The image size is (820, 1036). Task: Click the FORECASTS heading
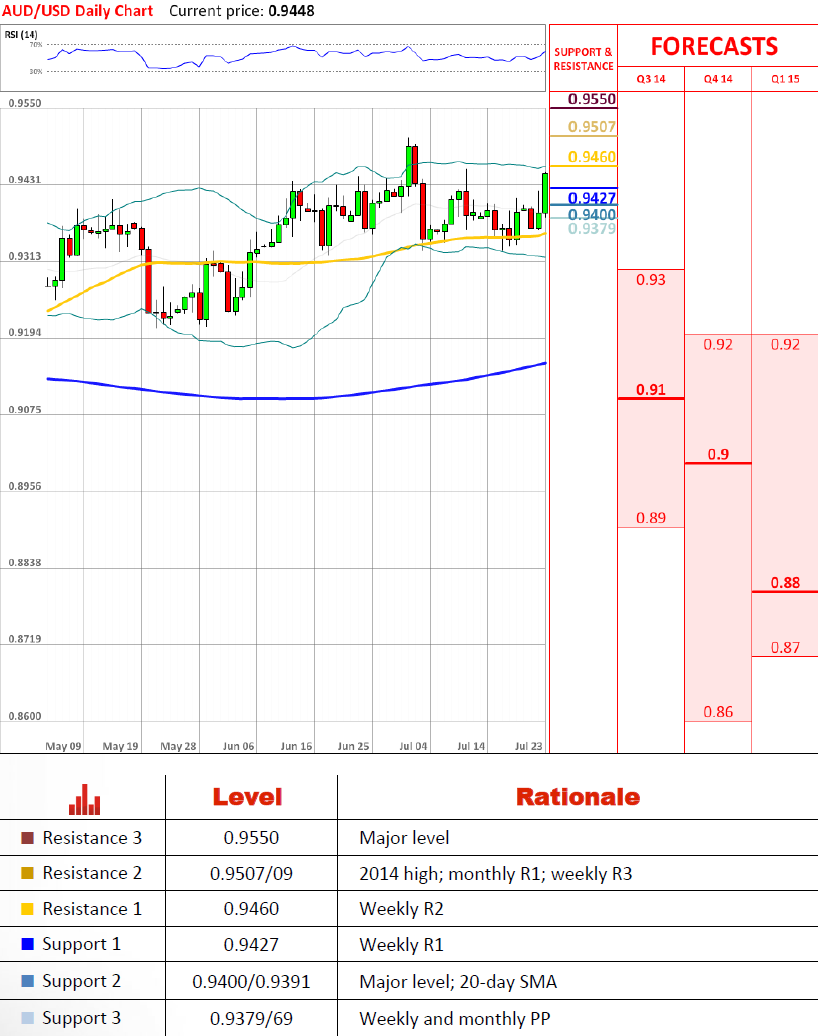point(714,46)
